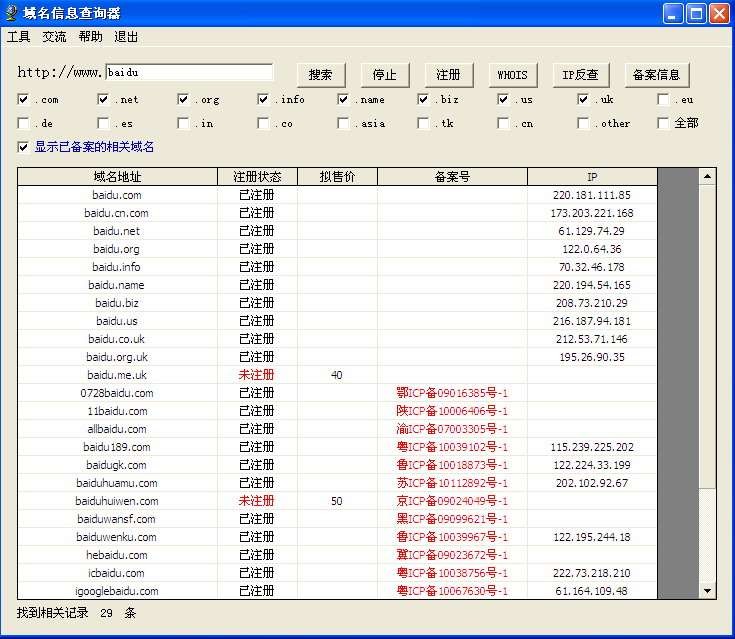
Task: Enable the .asia checkbox
Action: 343,123
